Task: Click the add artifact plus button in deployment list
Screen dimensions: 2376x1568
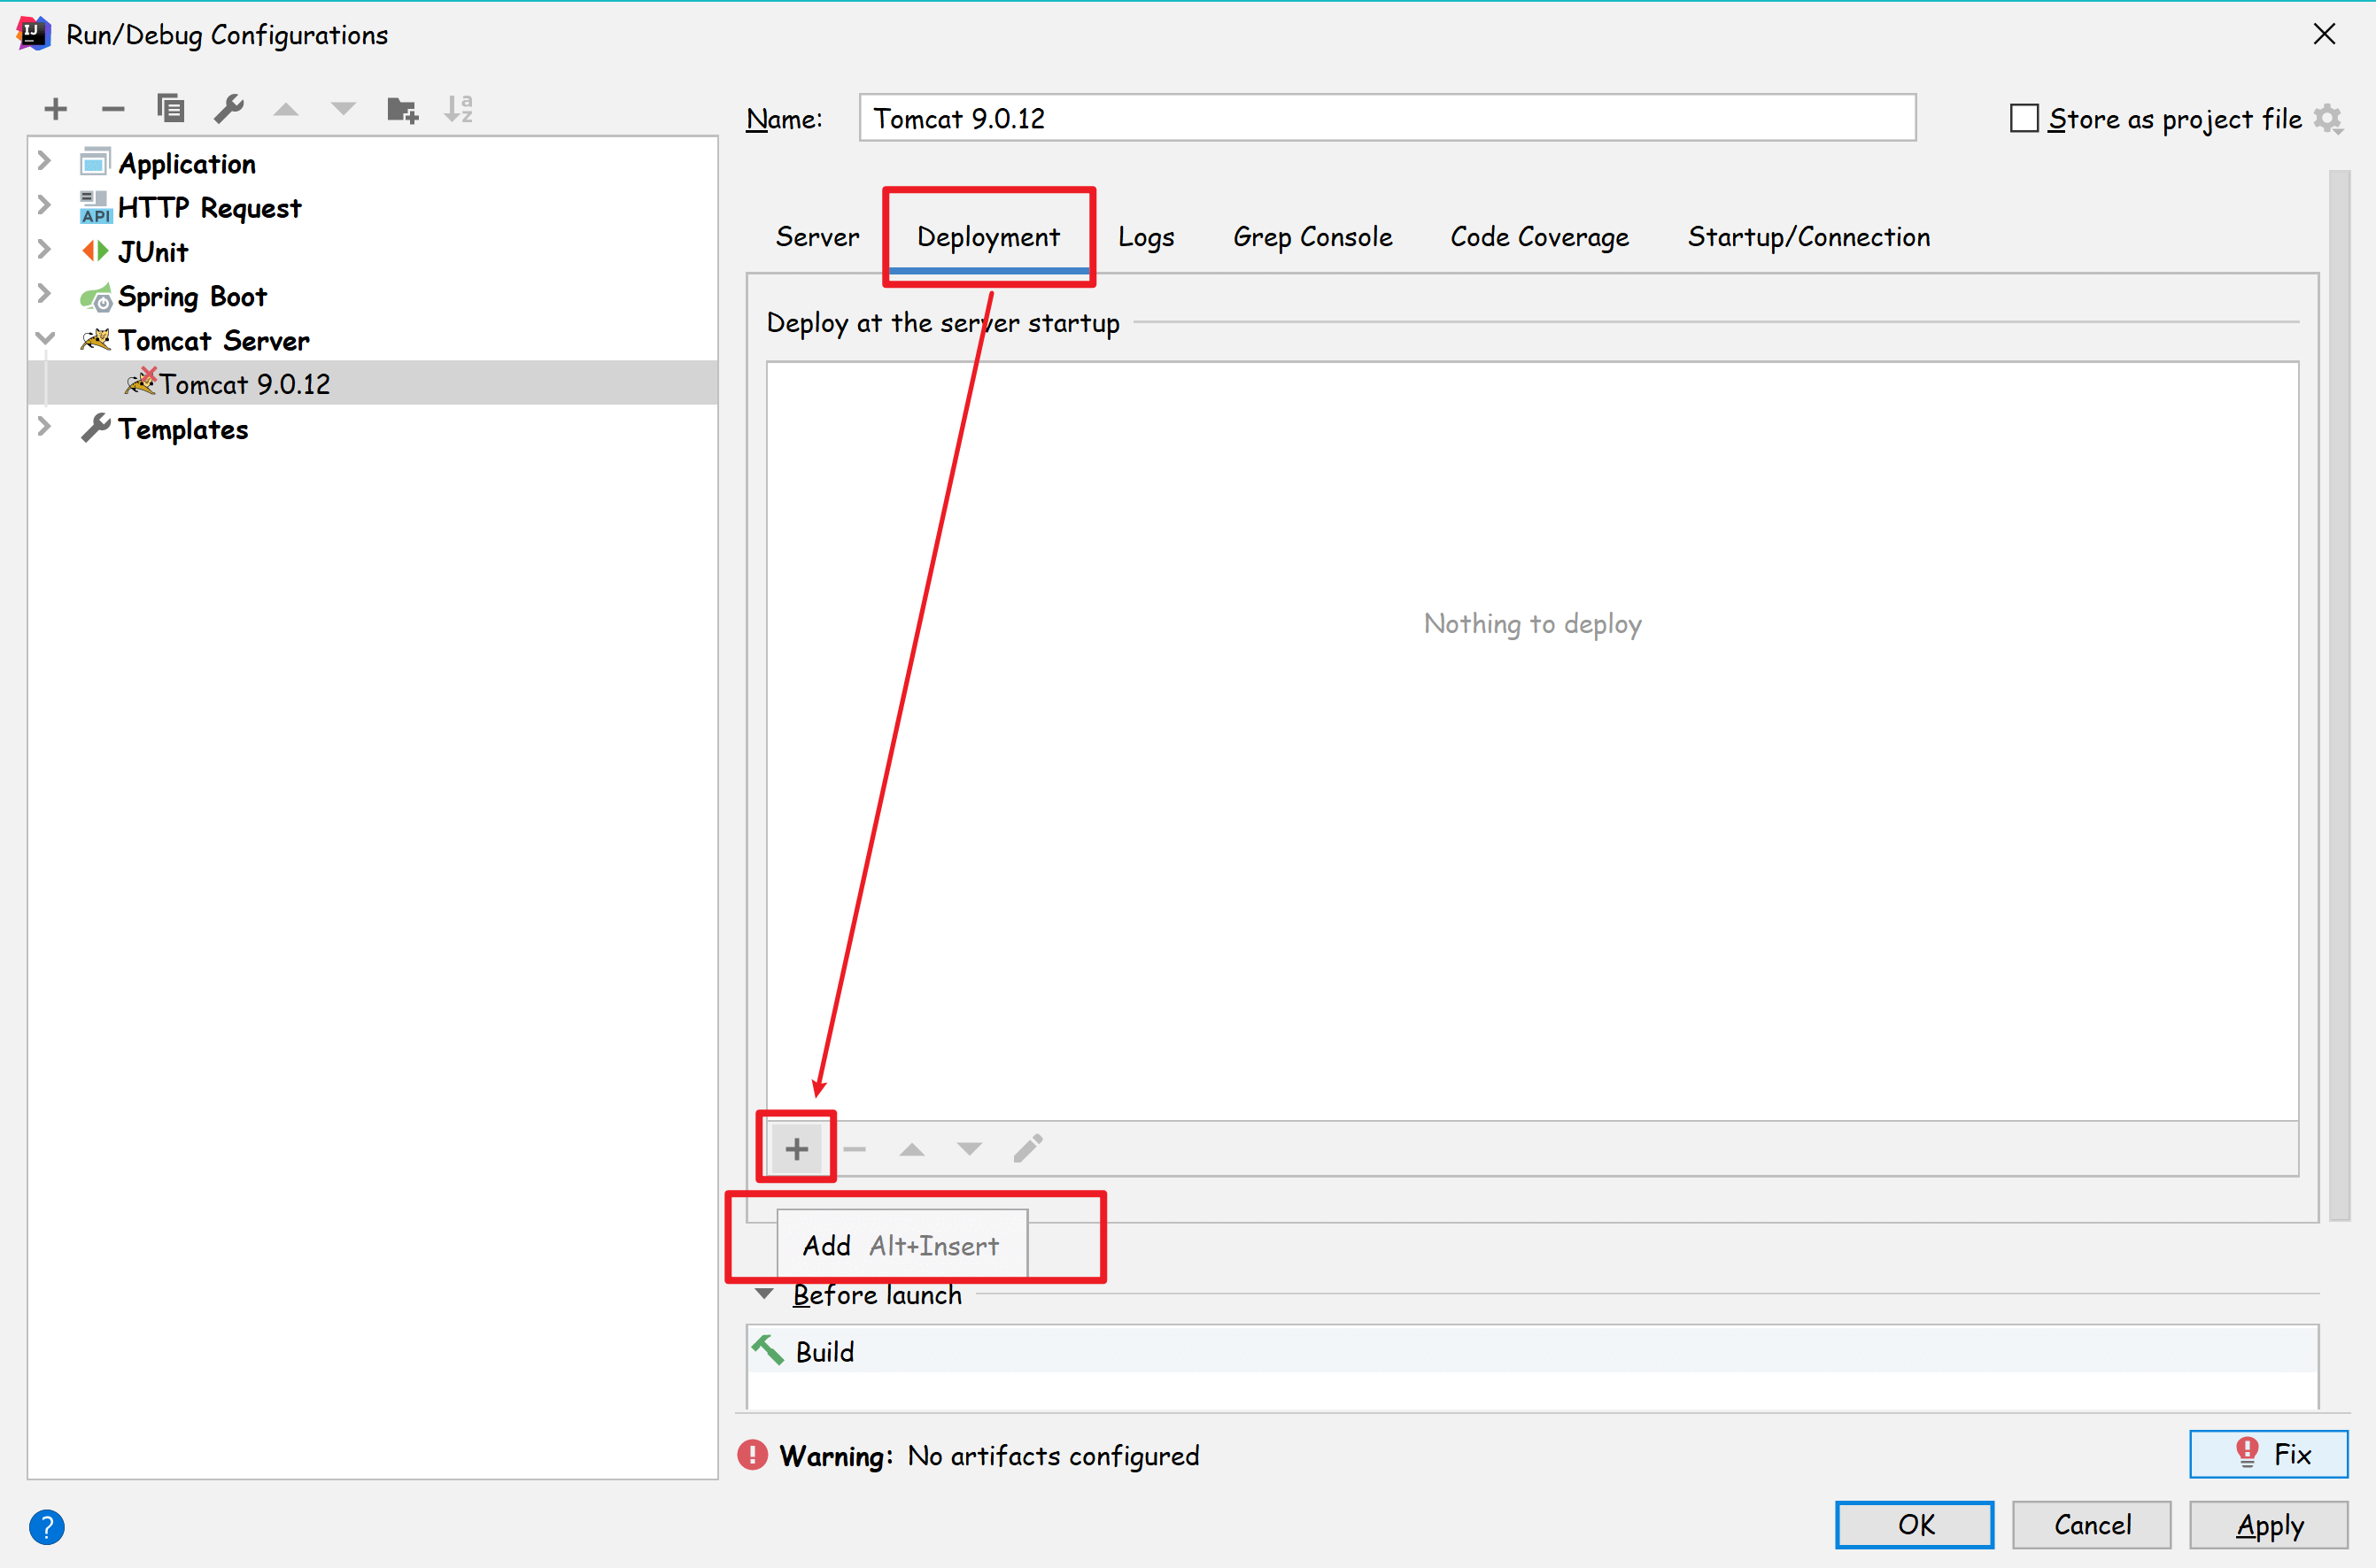Action: (x=796, y=1148)
